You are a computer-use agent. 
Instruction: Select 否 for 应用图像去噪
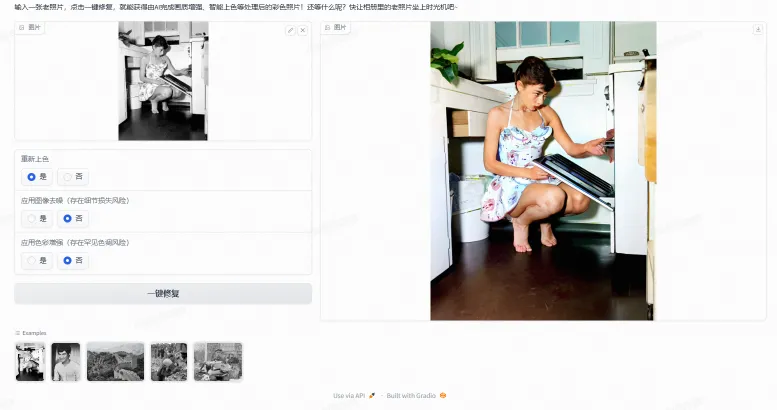[x=73, y=218]
